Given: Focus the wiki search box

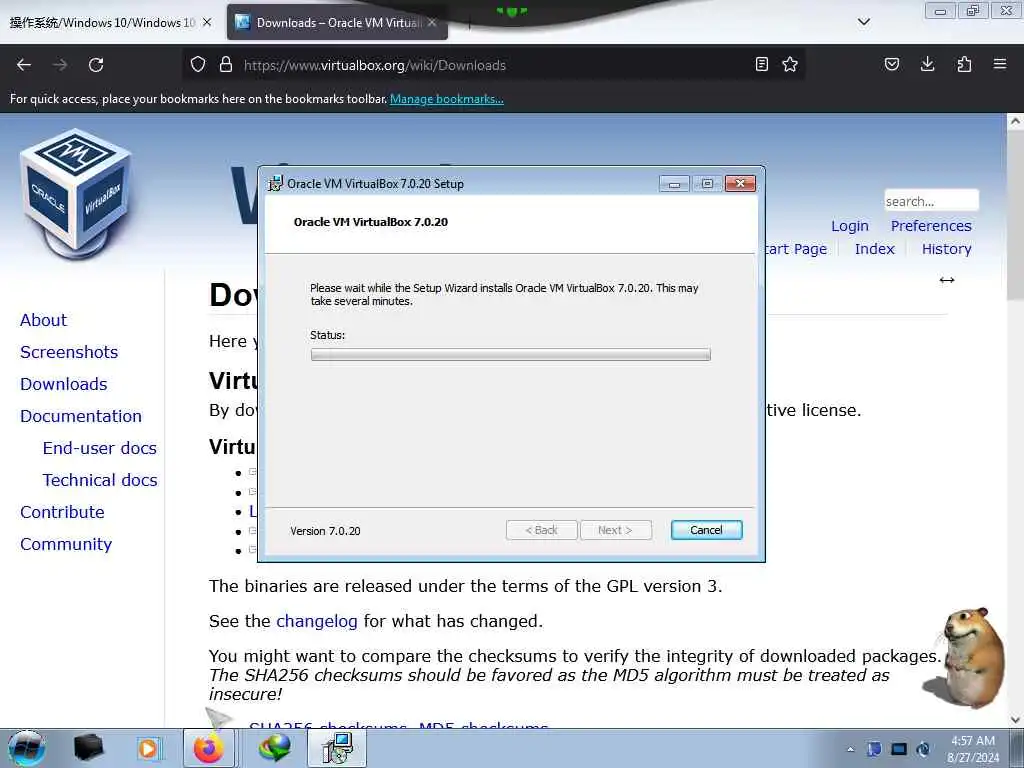Looking at the screenshot, I should tap(931, 200).
